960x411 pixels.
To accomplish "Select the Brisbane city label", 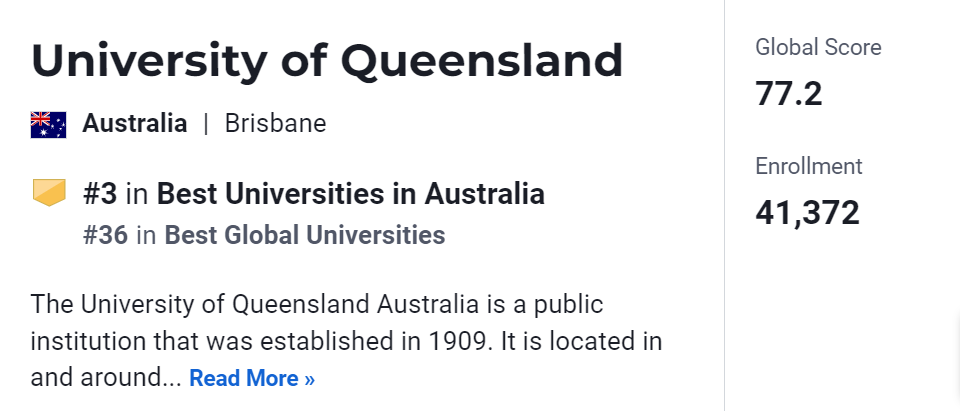I will click(275, 124).
